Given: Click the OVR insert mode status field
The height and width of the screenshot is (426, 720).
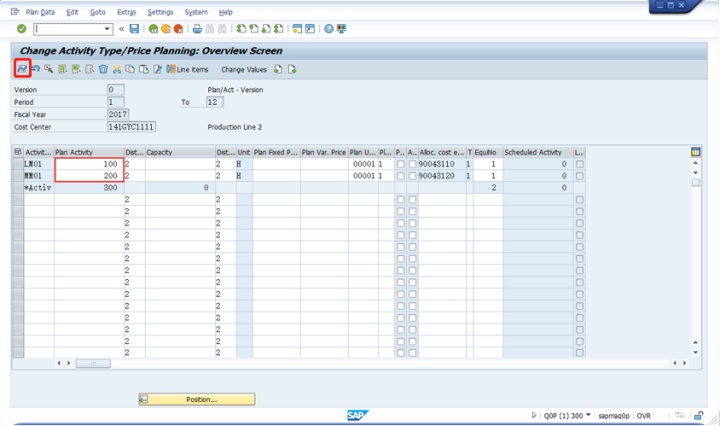Looking at the screenshot, I should 643,415.
